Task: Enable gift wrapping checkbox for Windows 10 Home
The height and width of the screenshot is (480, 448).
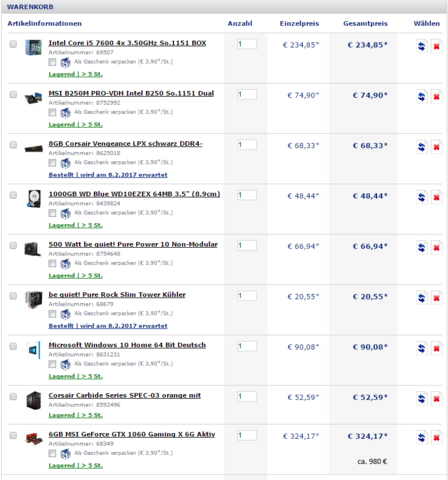Action: pyautogui.click(x=52, y=364)
